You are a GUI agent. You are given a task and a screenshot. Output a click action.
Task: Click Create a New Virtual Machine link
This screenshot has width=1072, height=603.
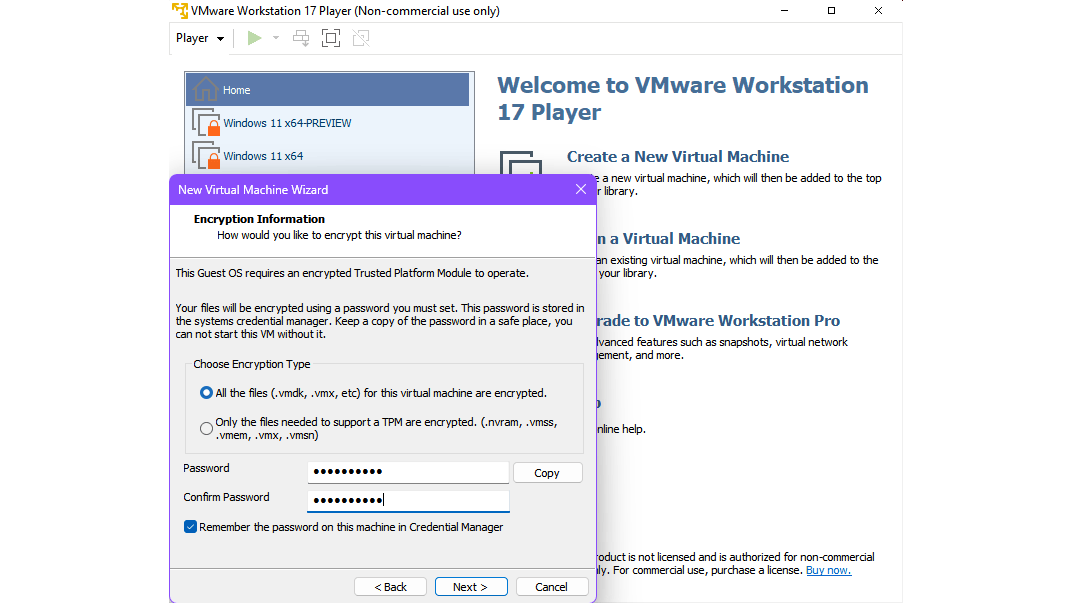click(x=678, y=157)
